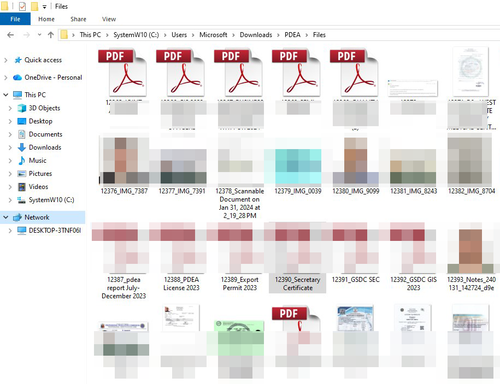Collapse the Network tree node

[5, 217]
